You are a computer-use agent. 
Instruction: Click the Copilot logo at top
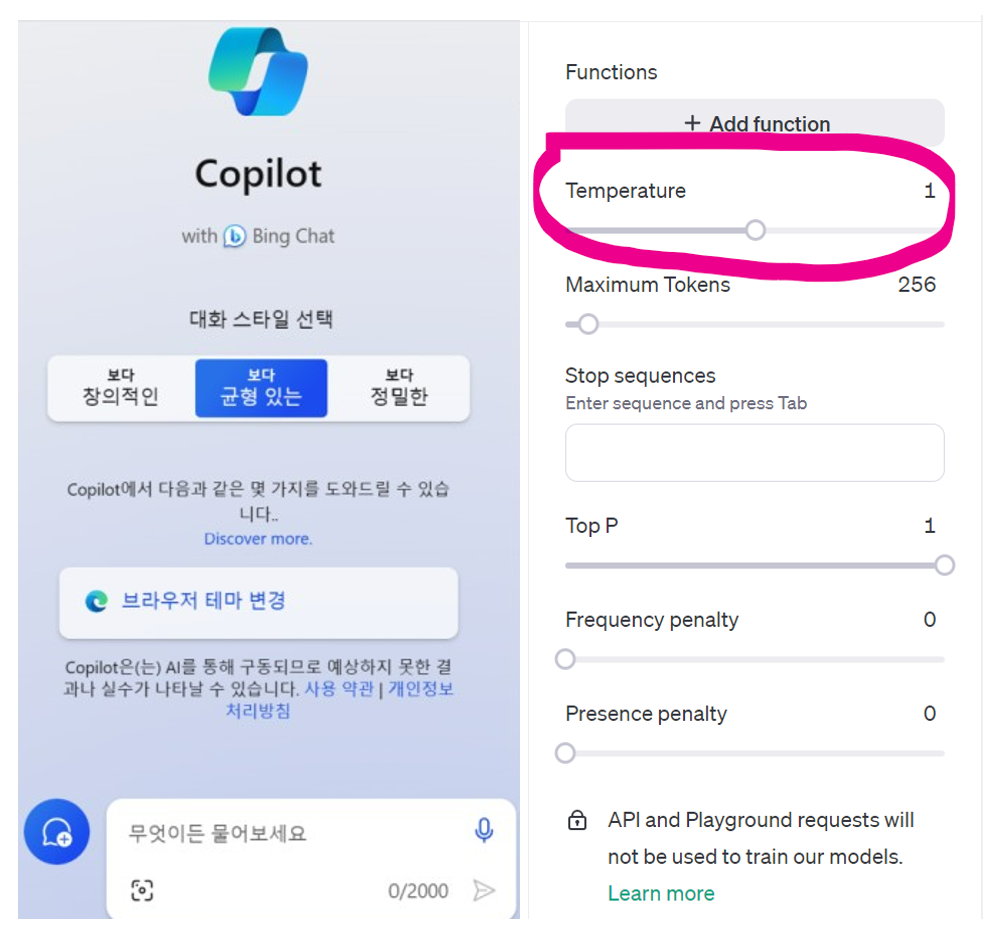tap(258, 71)
